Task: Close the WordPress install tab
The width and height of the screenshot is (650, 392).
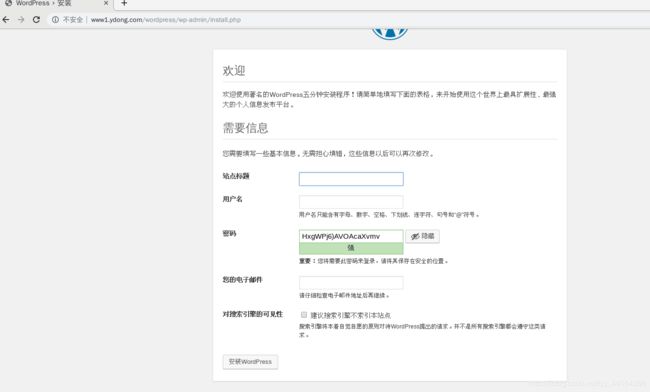Action: tap(106, 3)
